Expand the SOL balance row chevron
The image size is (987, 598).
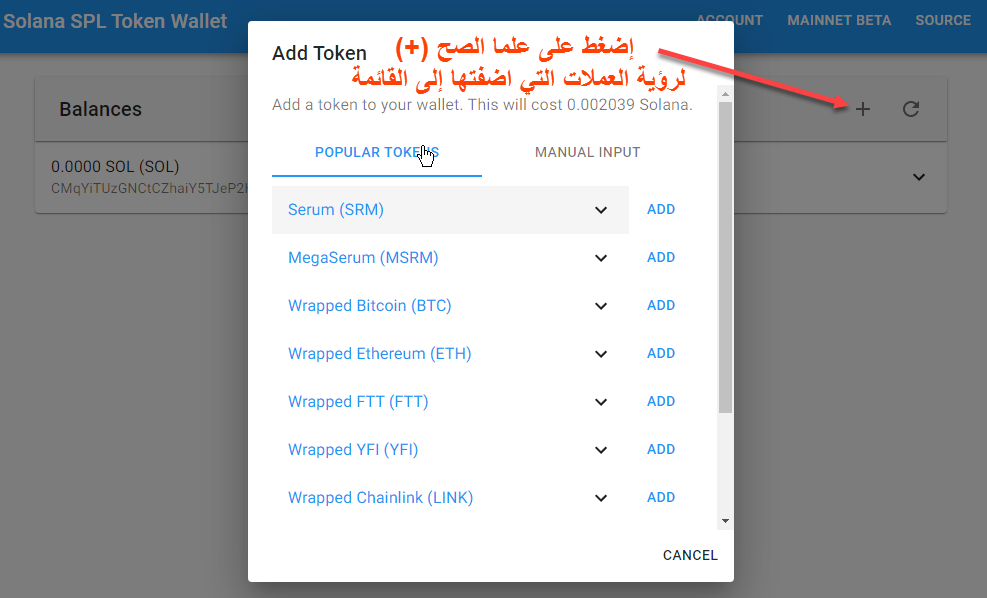[919, 178]
